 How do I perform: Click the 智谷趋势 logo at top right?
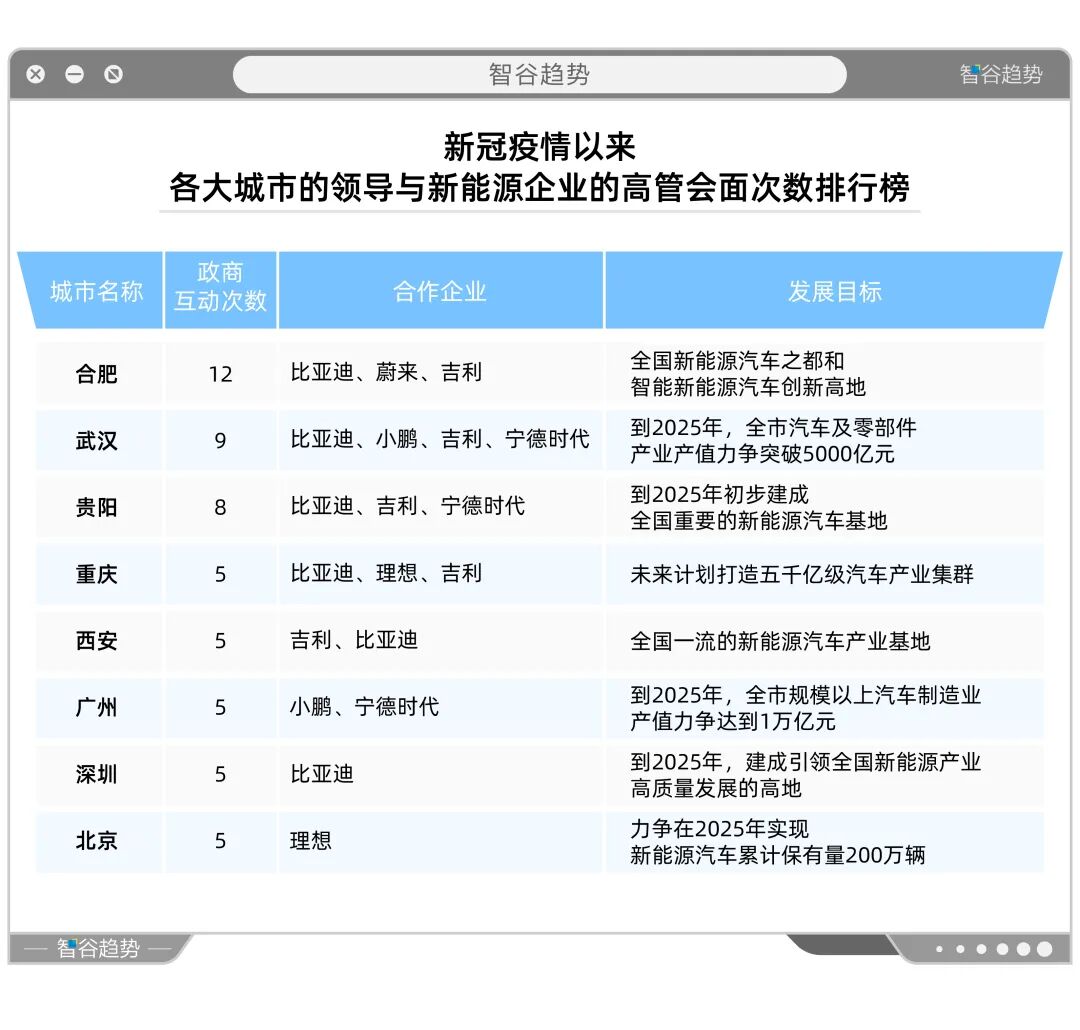(x=1001, y=74)
